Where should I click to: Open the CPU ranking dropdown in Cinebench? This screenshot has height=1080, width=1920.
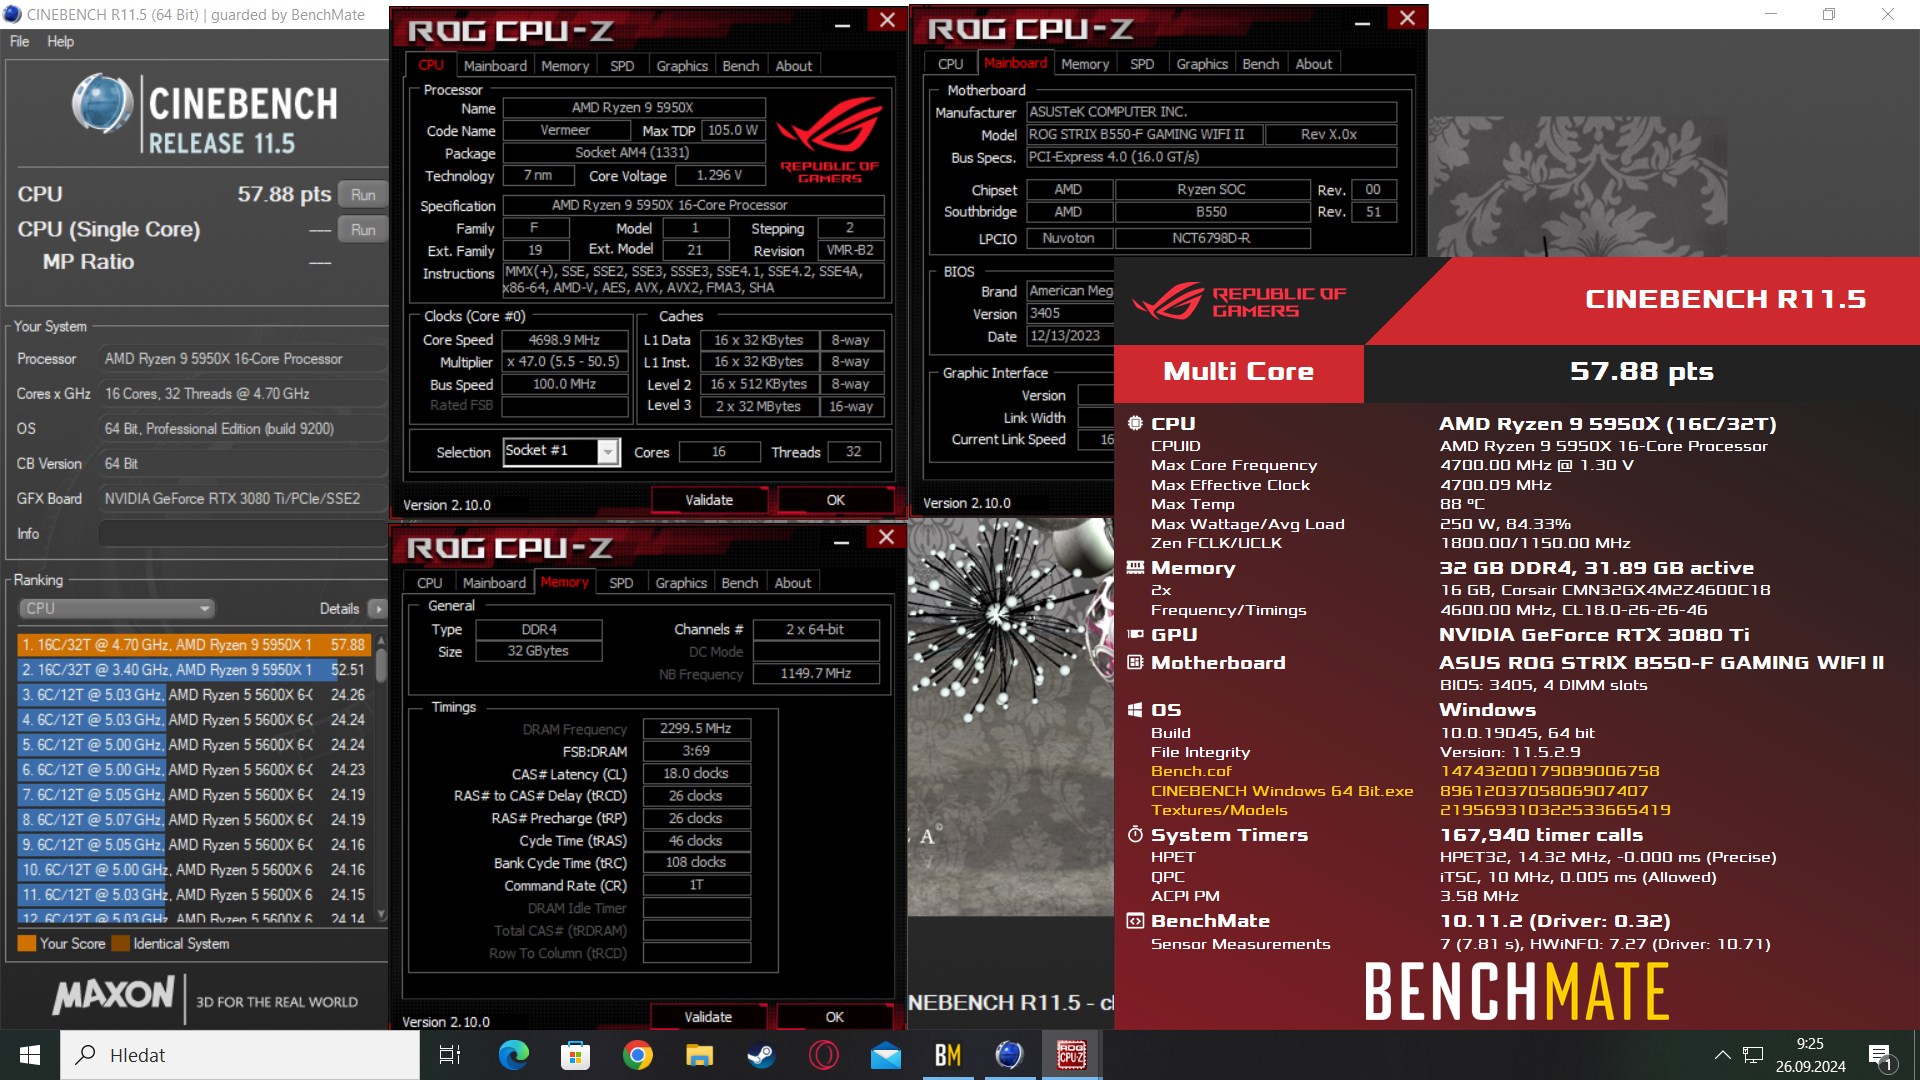pos(116,608)
